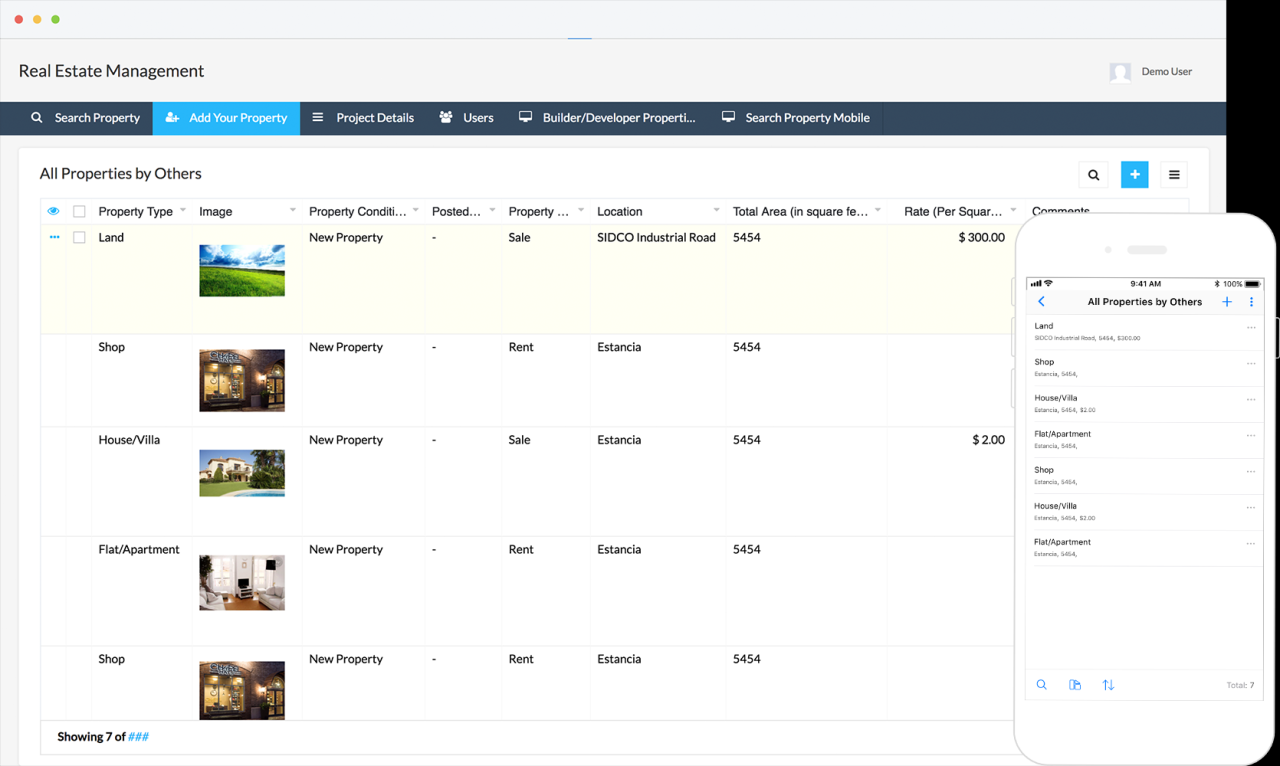Tap ellipsis beside second Shop in mobile list
1280x766 pixels.
(x=1251, y=472)
